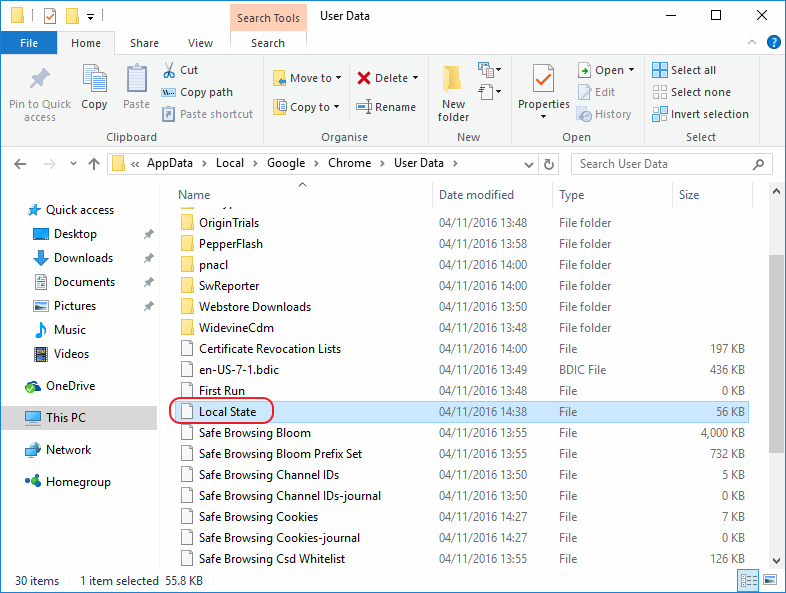This screenshot has height=593, width=786.
Task: View file History
Action: coord(604,114)
